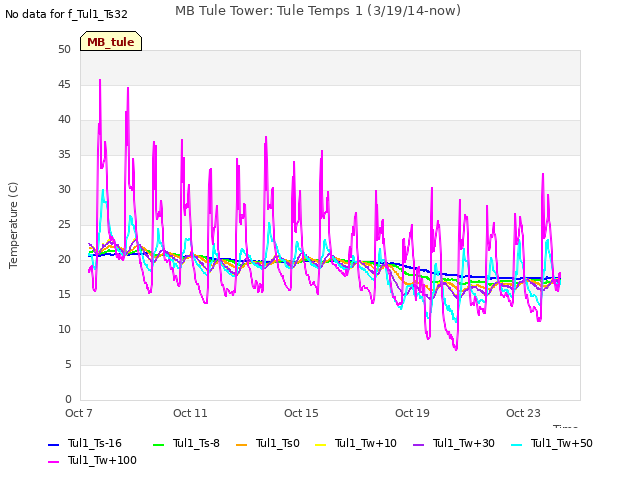Click the tallest cyan Tw+50 peak near 30 degrees
This screenshot has width=640, height=480.
[103, 190]
